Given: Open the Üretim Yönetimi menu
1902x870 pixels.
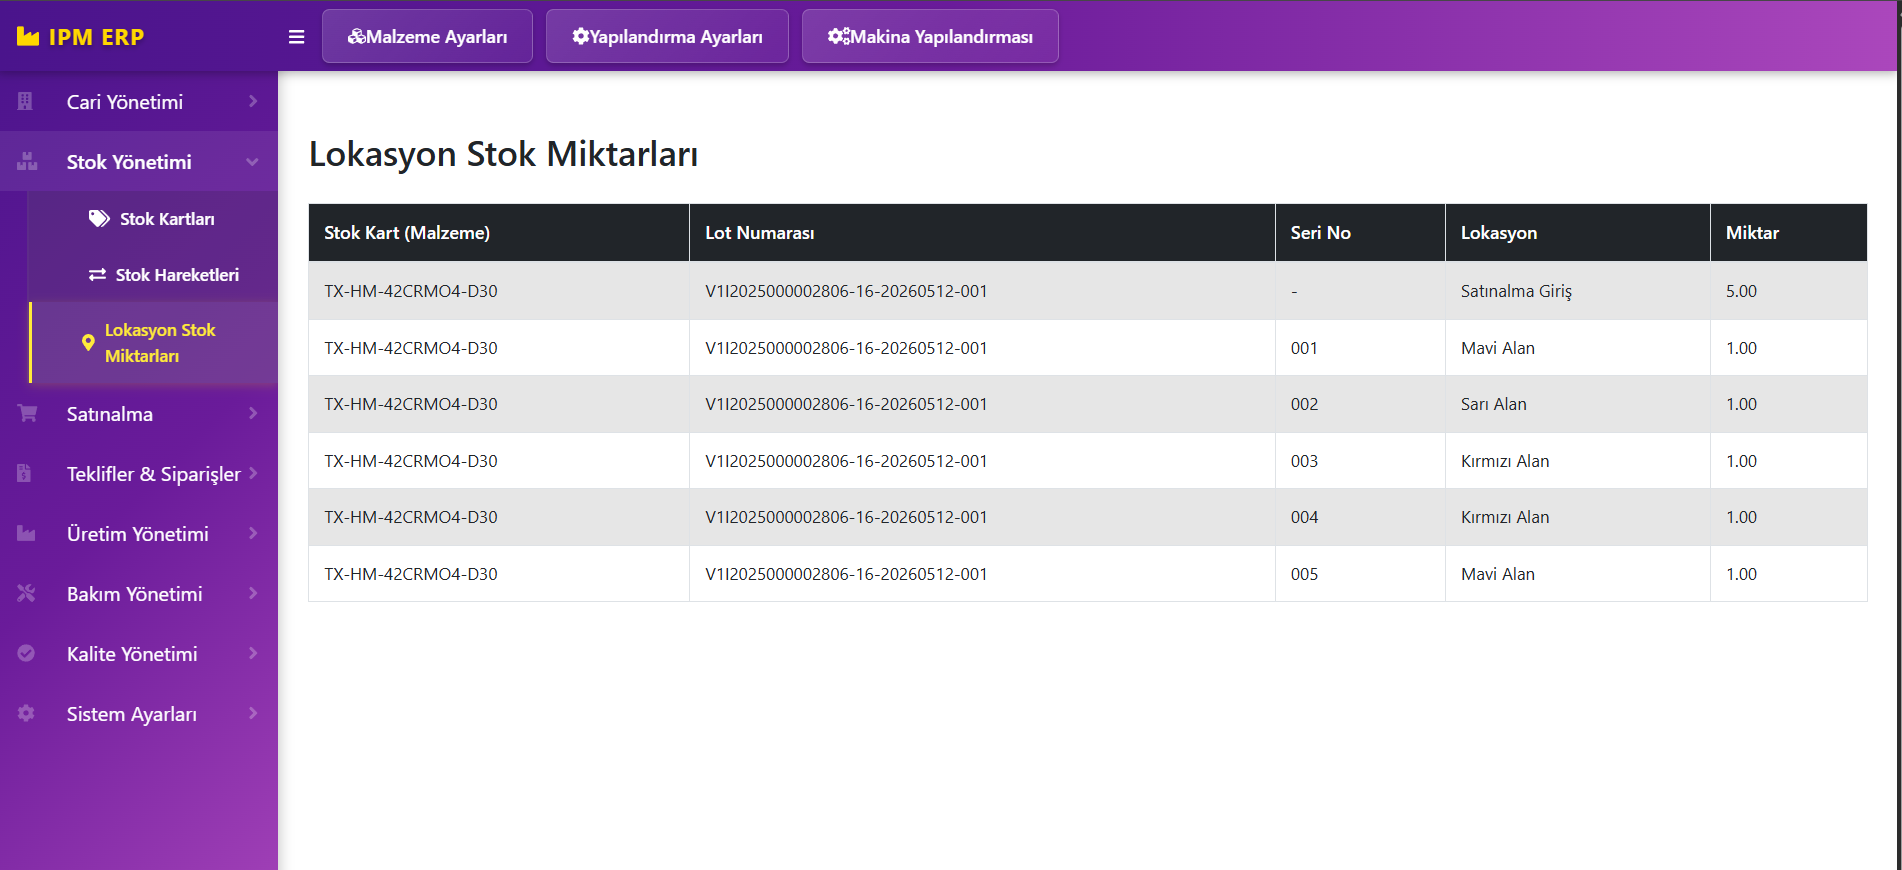Looking at the screenshot, I should (139, 533).
